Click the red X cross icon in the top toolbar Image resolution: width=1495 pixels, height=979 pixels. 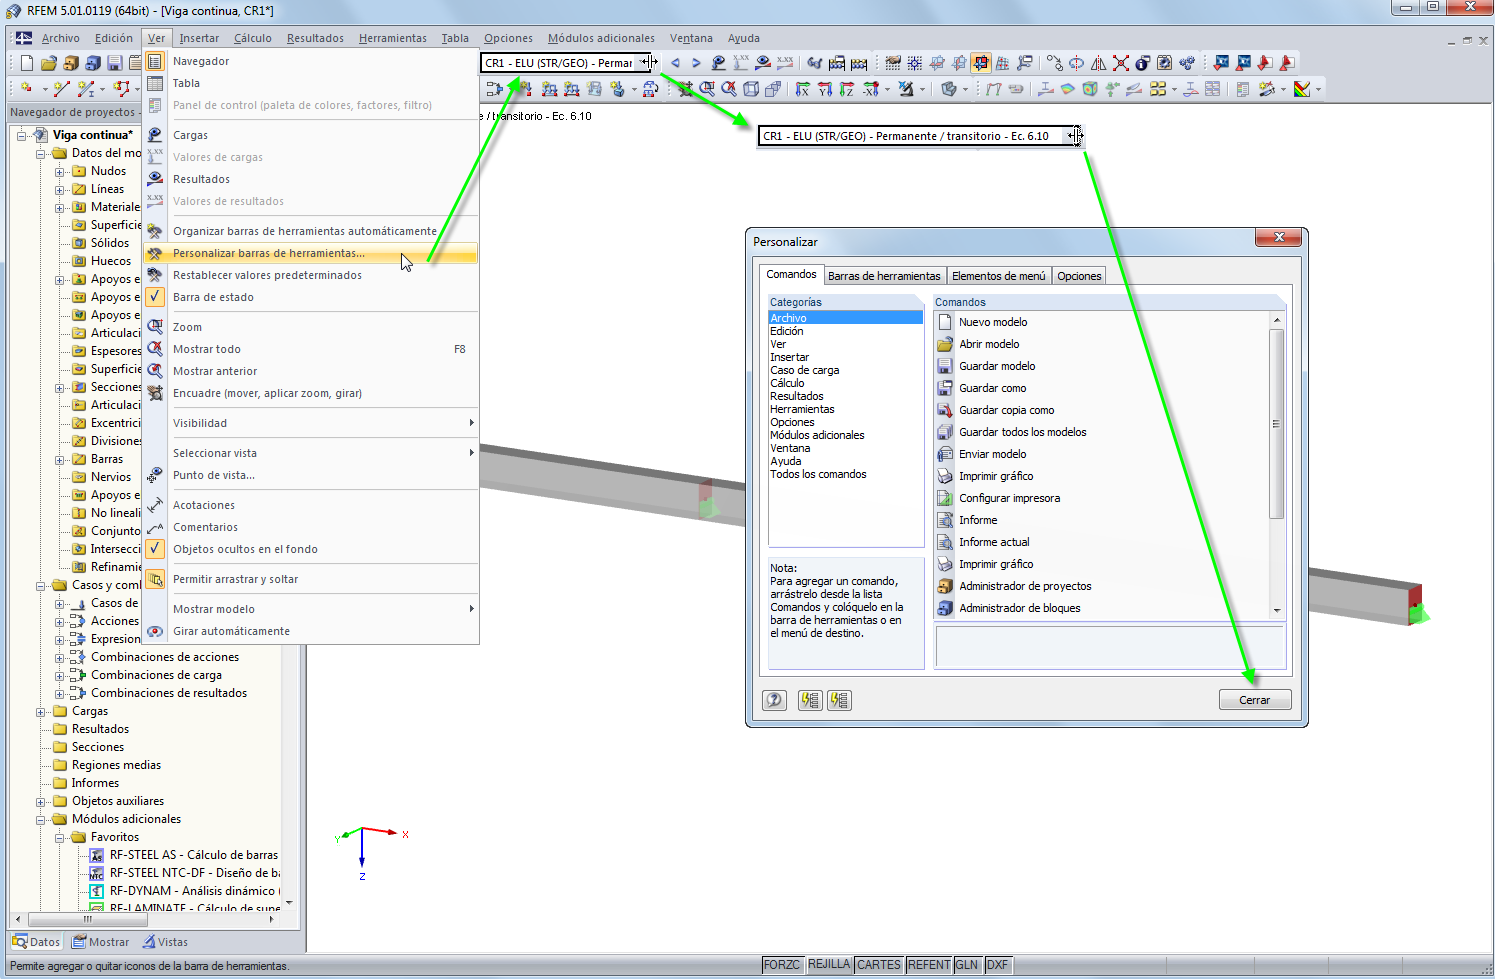pyautogui.click(x=1120, y=63)
